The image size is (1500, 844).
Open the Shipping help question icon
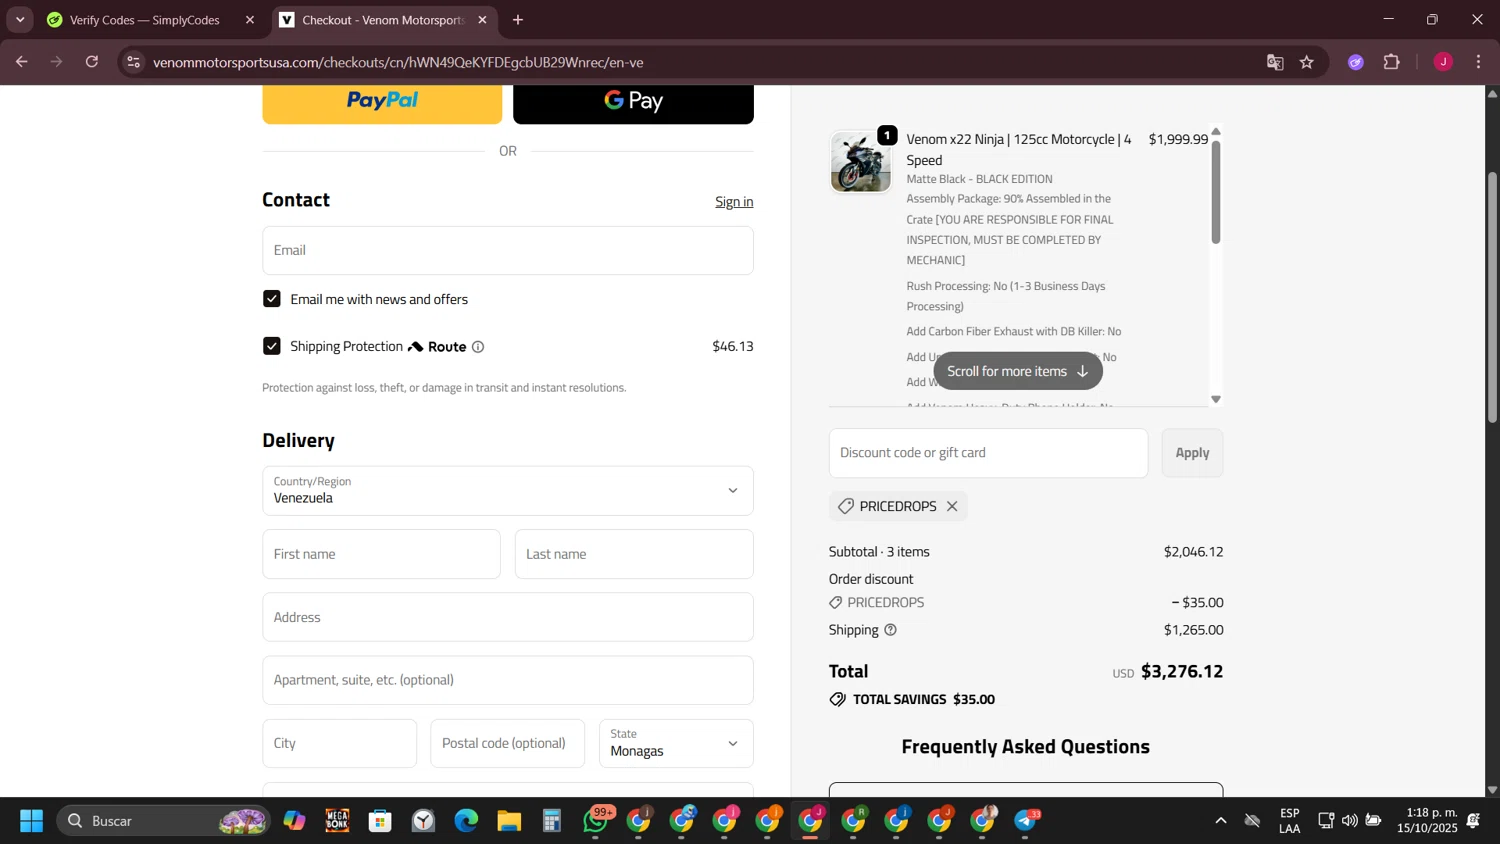890,630
